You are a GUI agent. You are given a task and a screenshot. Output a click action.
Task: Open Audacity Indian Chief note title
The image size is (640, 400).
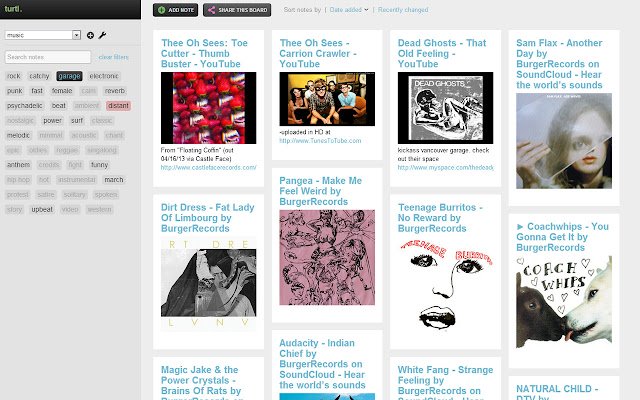[x=322, y=364]
